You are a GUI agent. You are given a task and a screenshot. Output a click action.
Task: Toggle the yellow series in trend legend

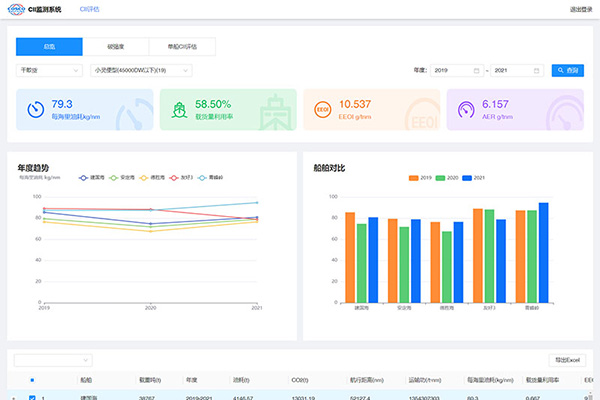(x=152, y=178)
